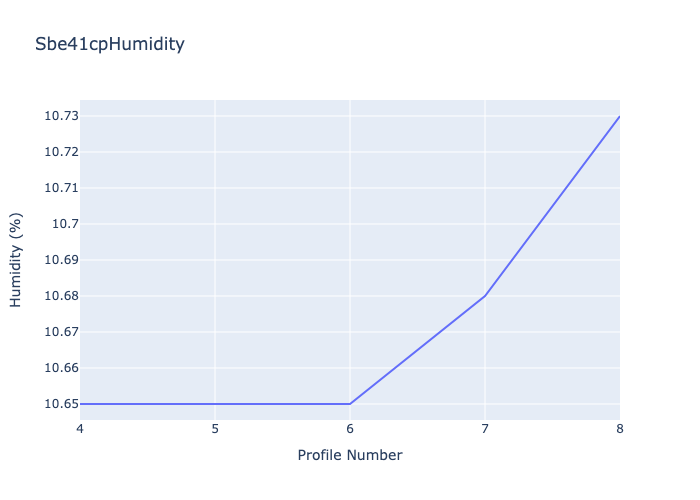Click the x-axis tick label 4
Viewport: 700px width, 500px height.
80,429
